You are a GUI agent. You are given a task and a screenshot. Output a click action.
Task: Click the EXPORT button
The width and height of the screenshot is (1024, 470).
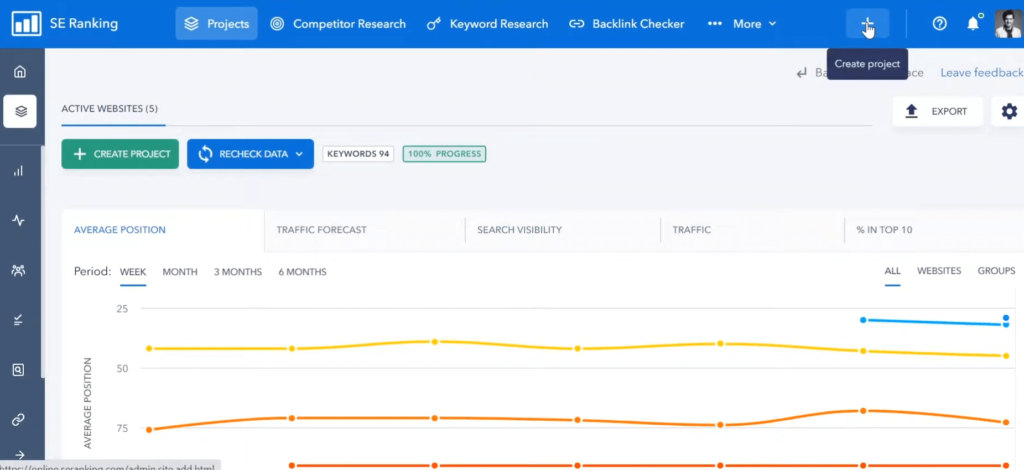click(937, 112)
